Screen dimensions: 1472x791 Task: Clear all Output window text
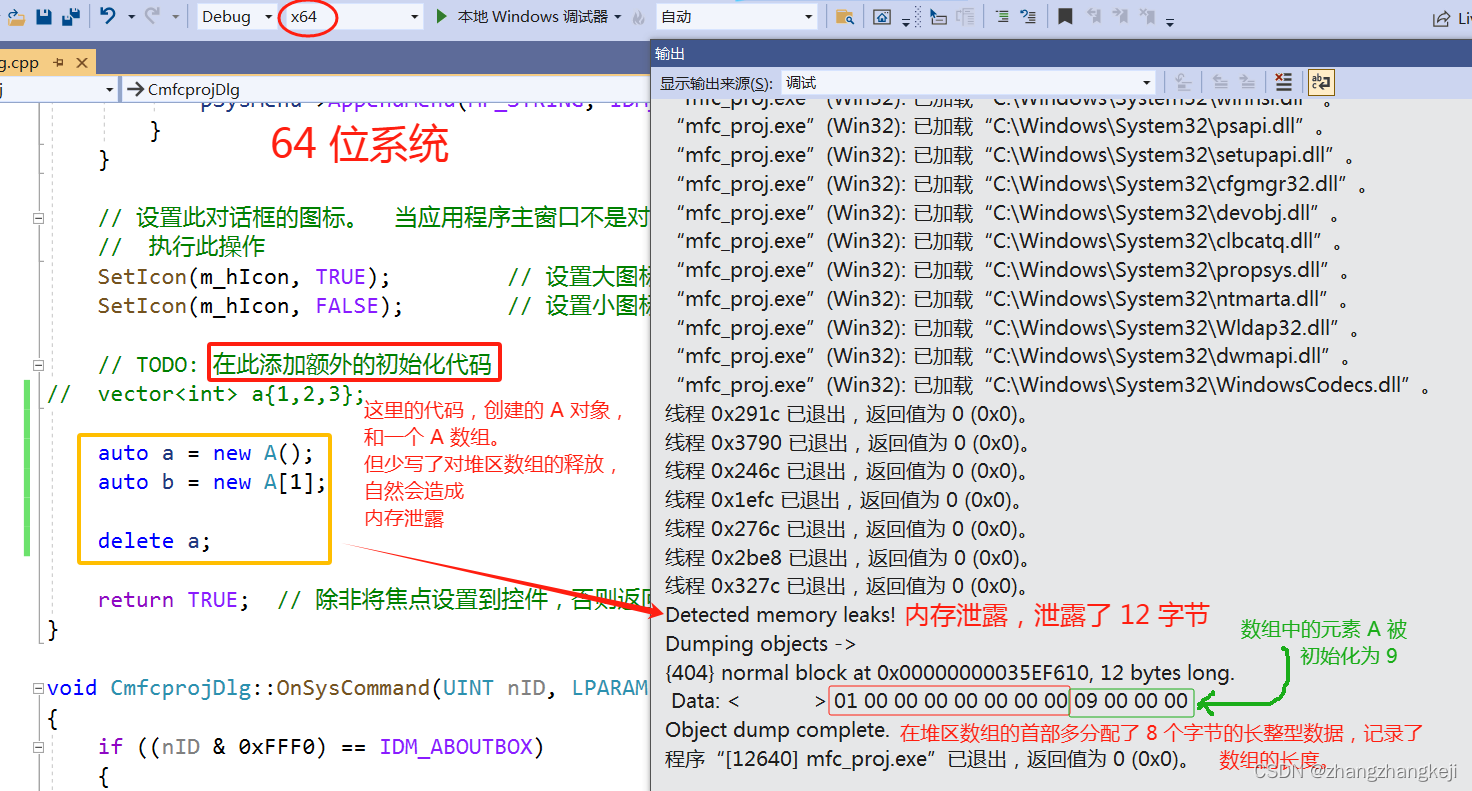click(1284, 83)
